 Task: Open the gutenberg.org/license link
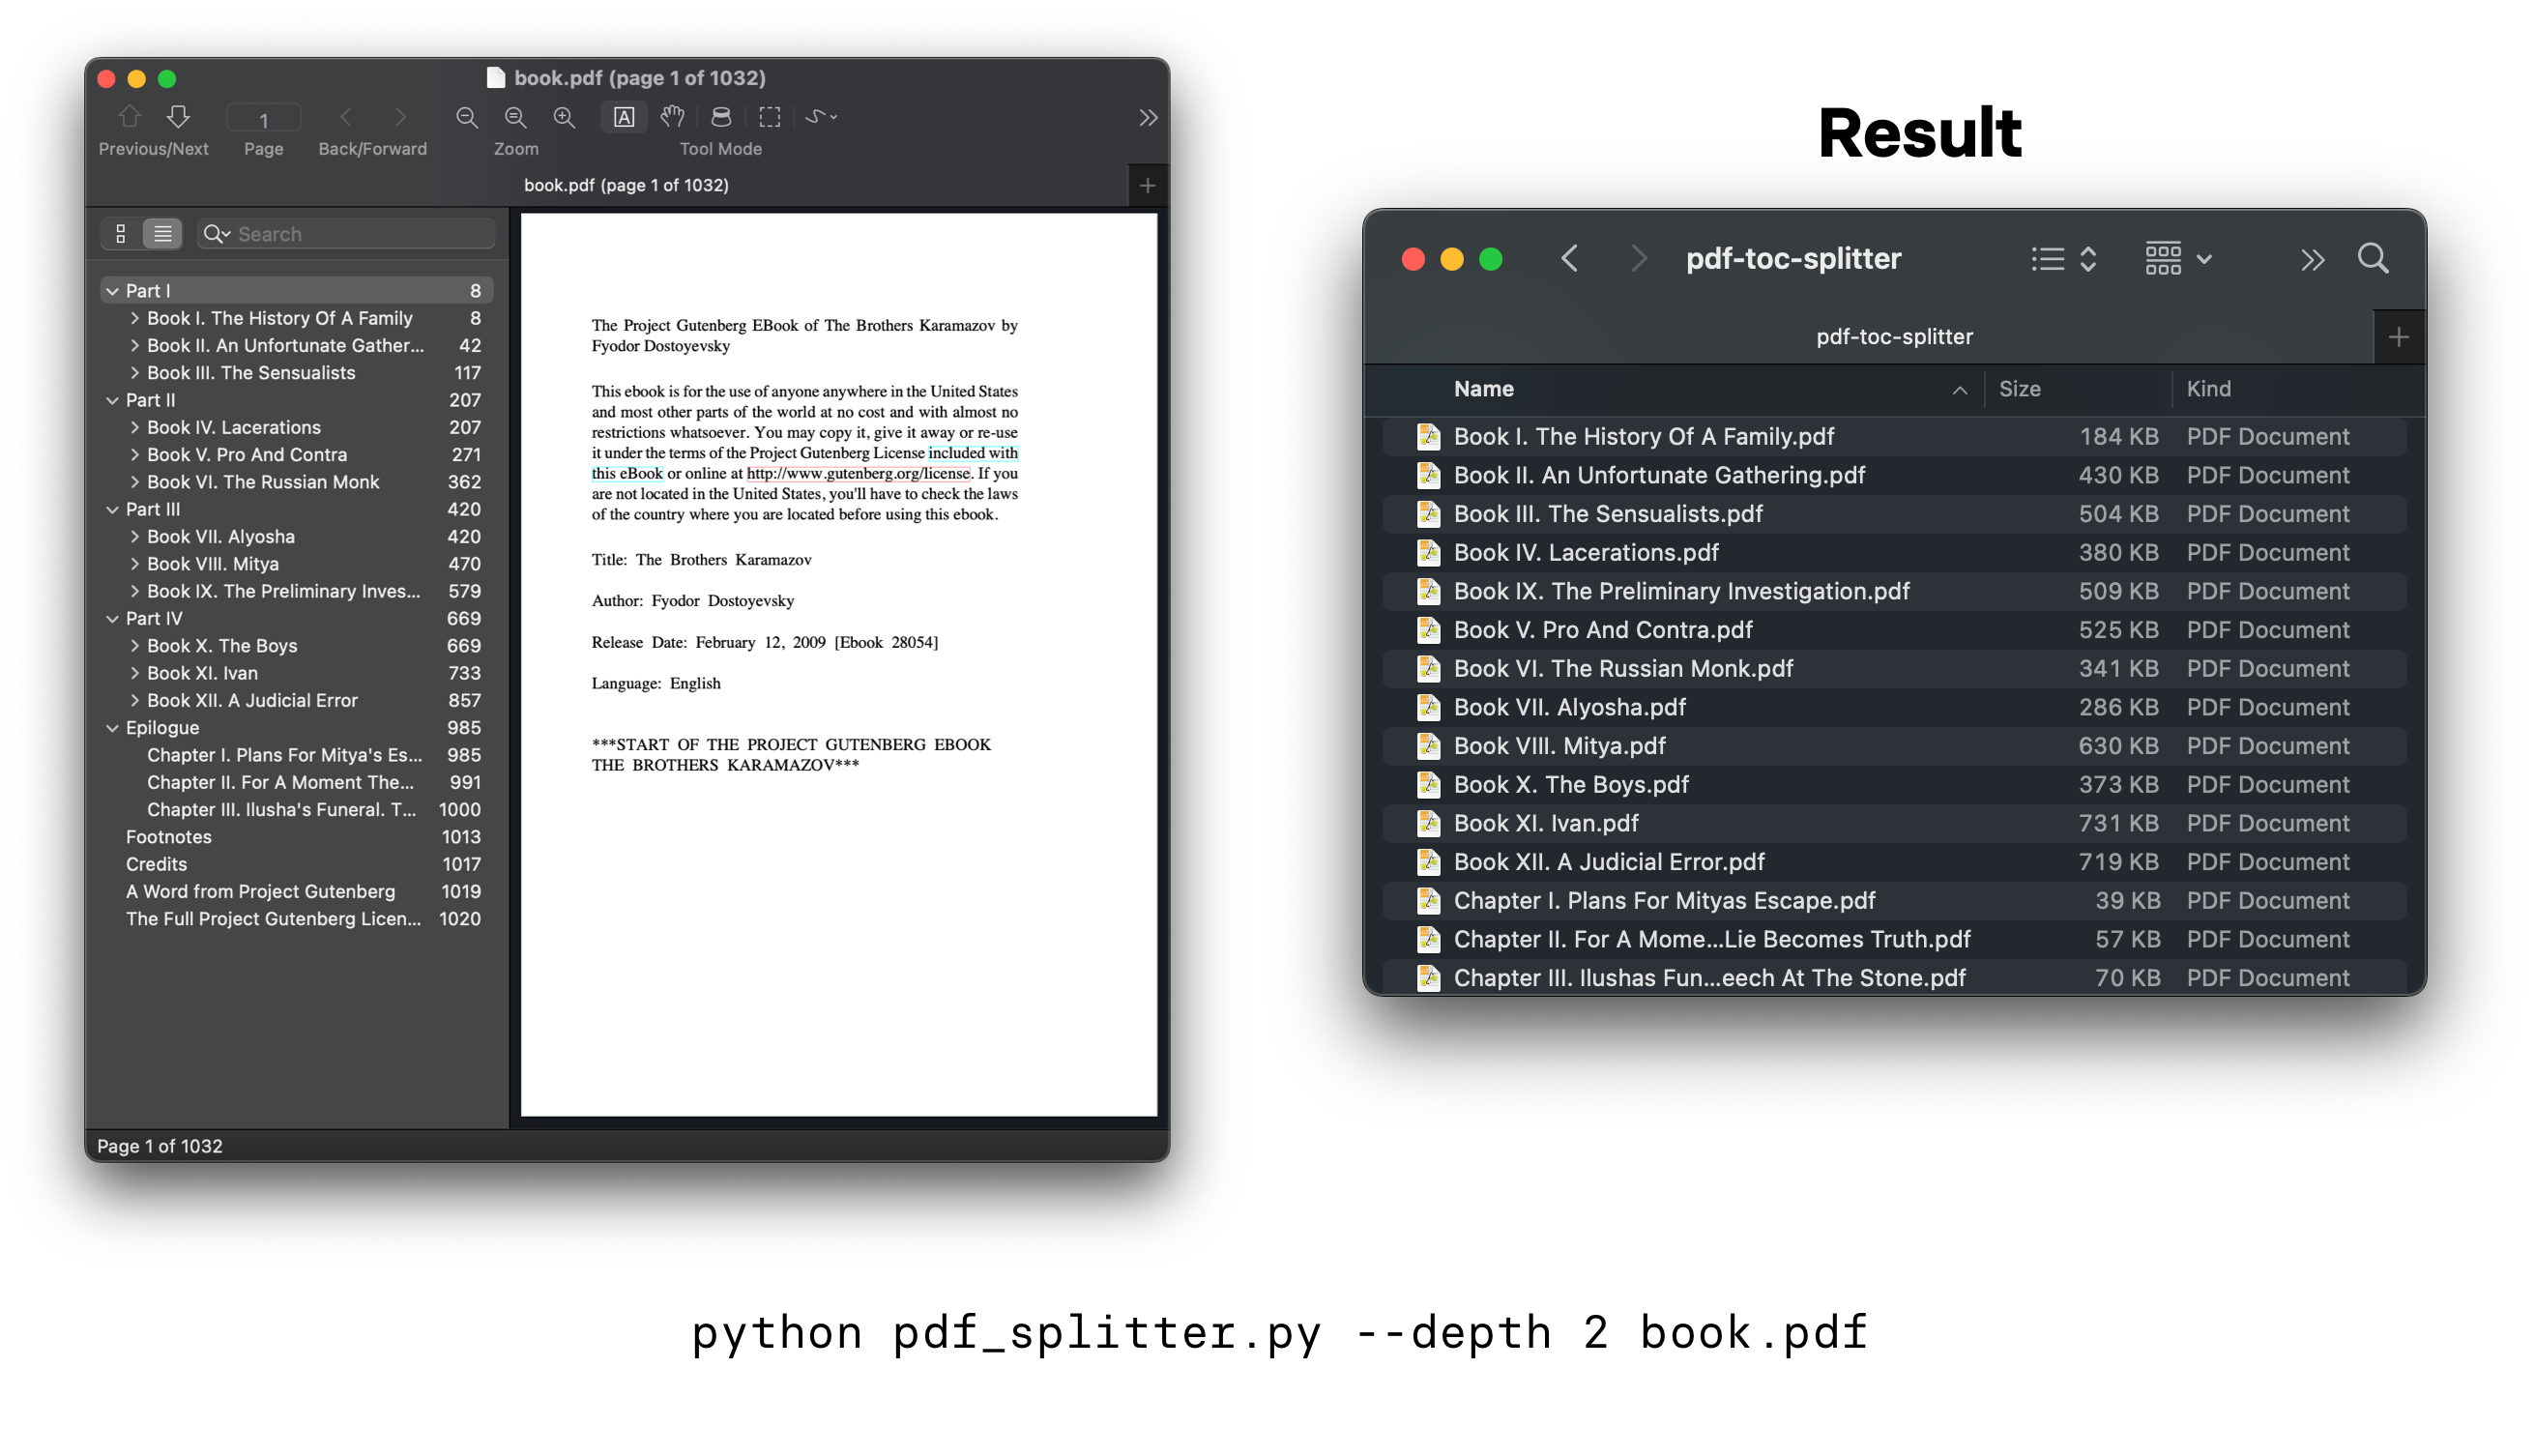pos(858,474)
